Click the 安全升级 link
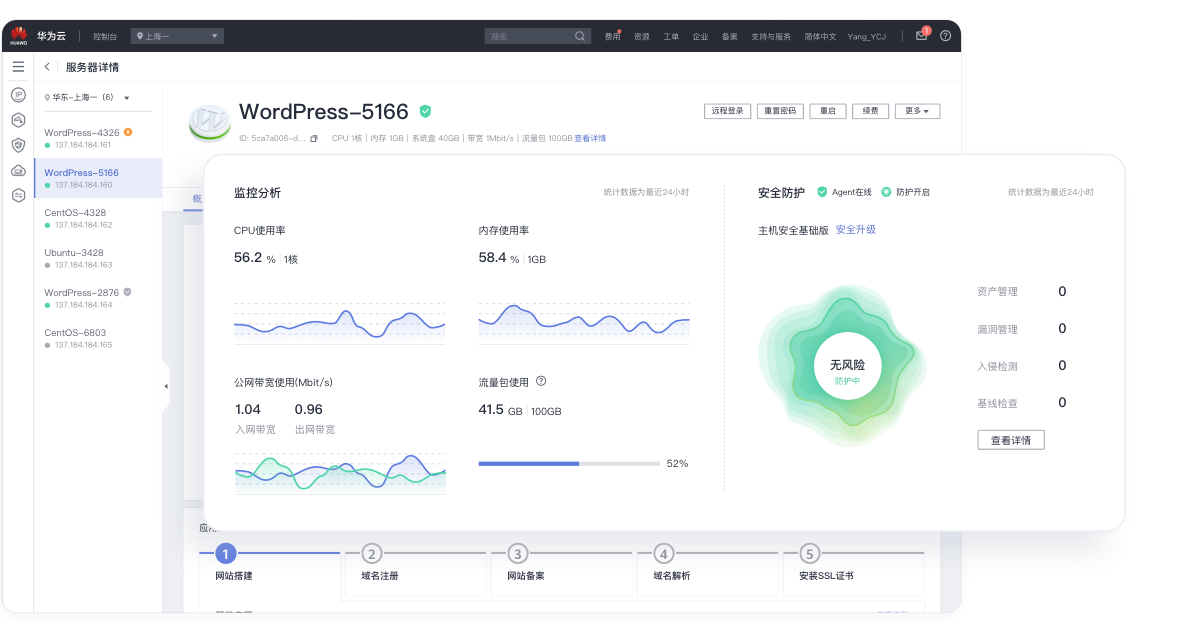 point(856,229)
